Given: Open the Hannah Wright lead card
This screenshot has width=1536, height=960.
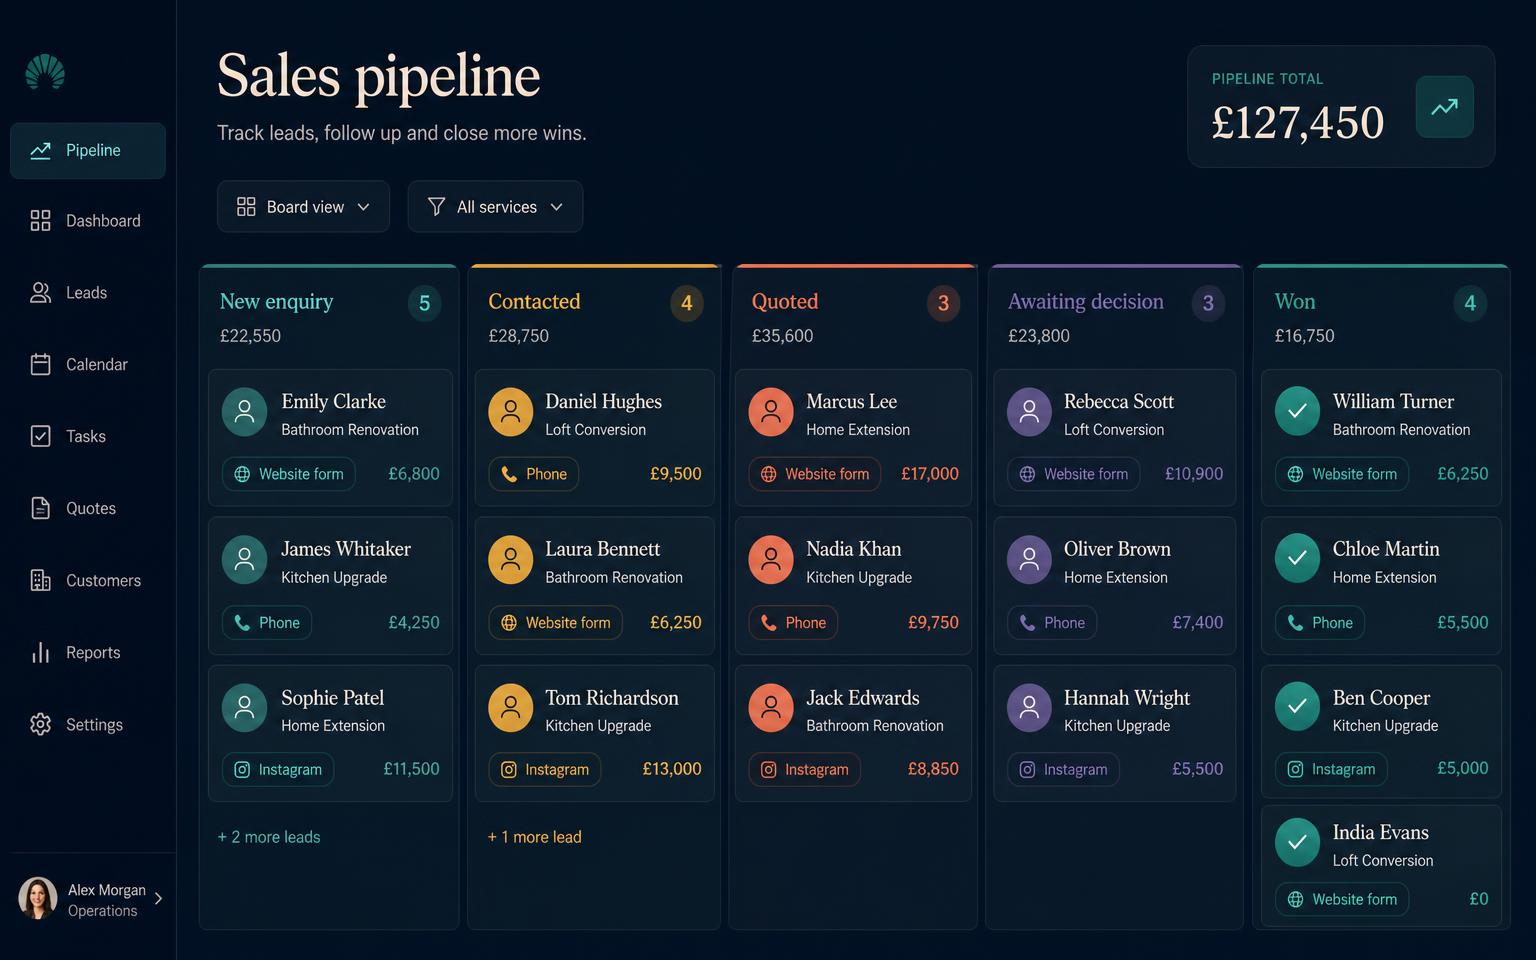Looking at the screenshot, I should pyautogui.click(x=1115, y=733).
